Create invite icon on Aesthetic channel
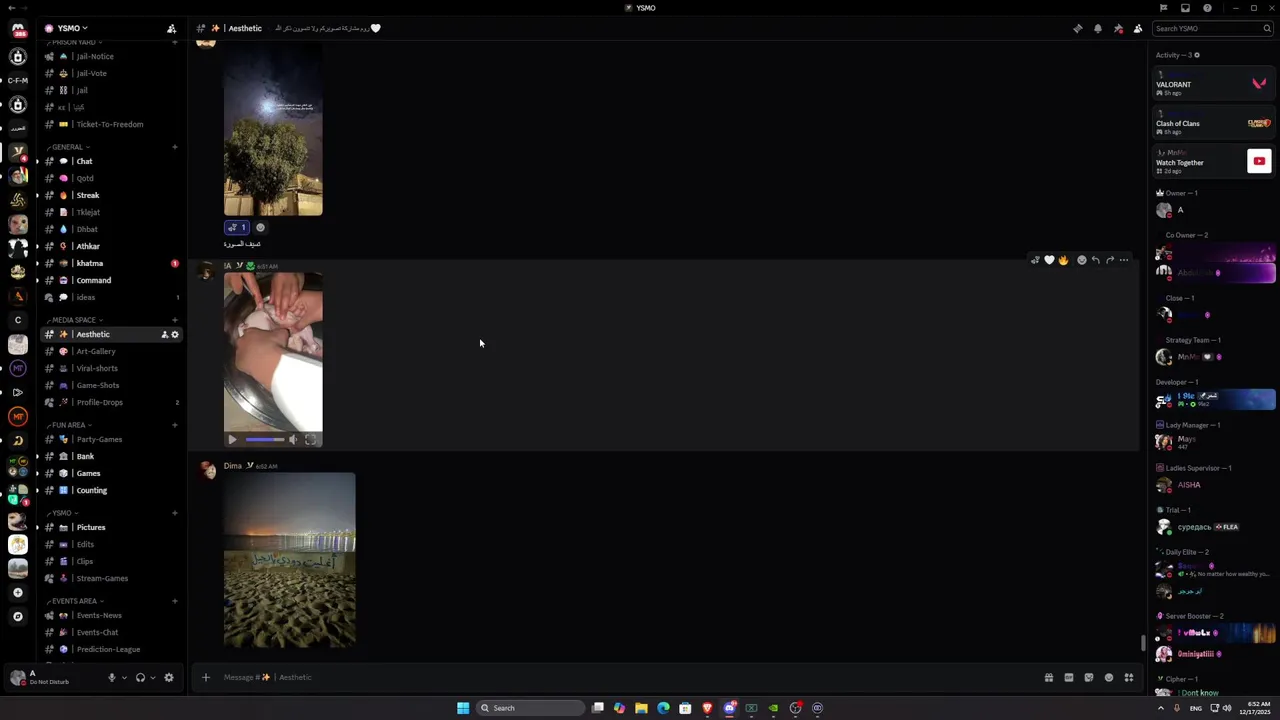The width and height of the screenshot is (1280, 720). [164, 334]
